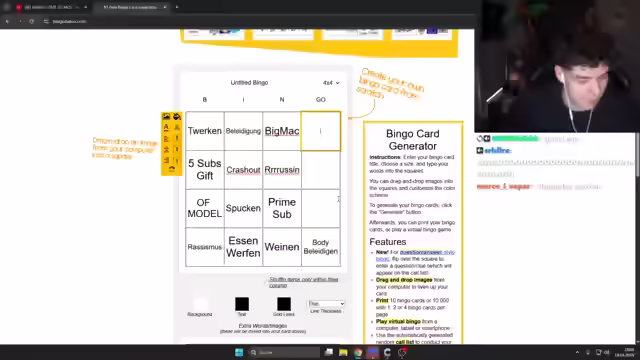Click the Rassismus bingo square
The height and width of the screenshot is (360, 640).
point(205,247)
